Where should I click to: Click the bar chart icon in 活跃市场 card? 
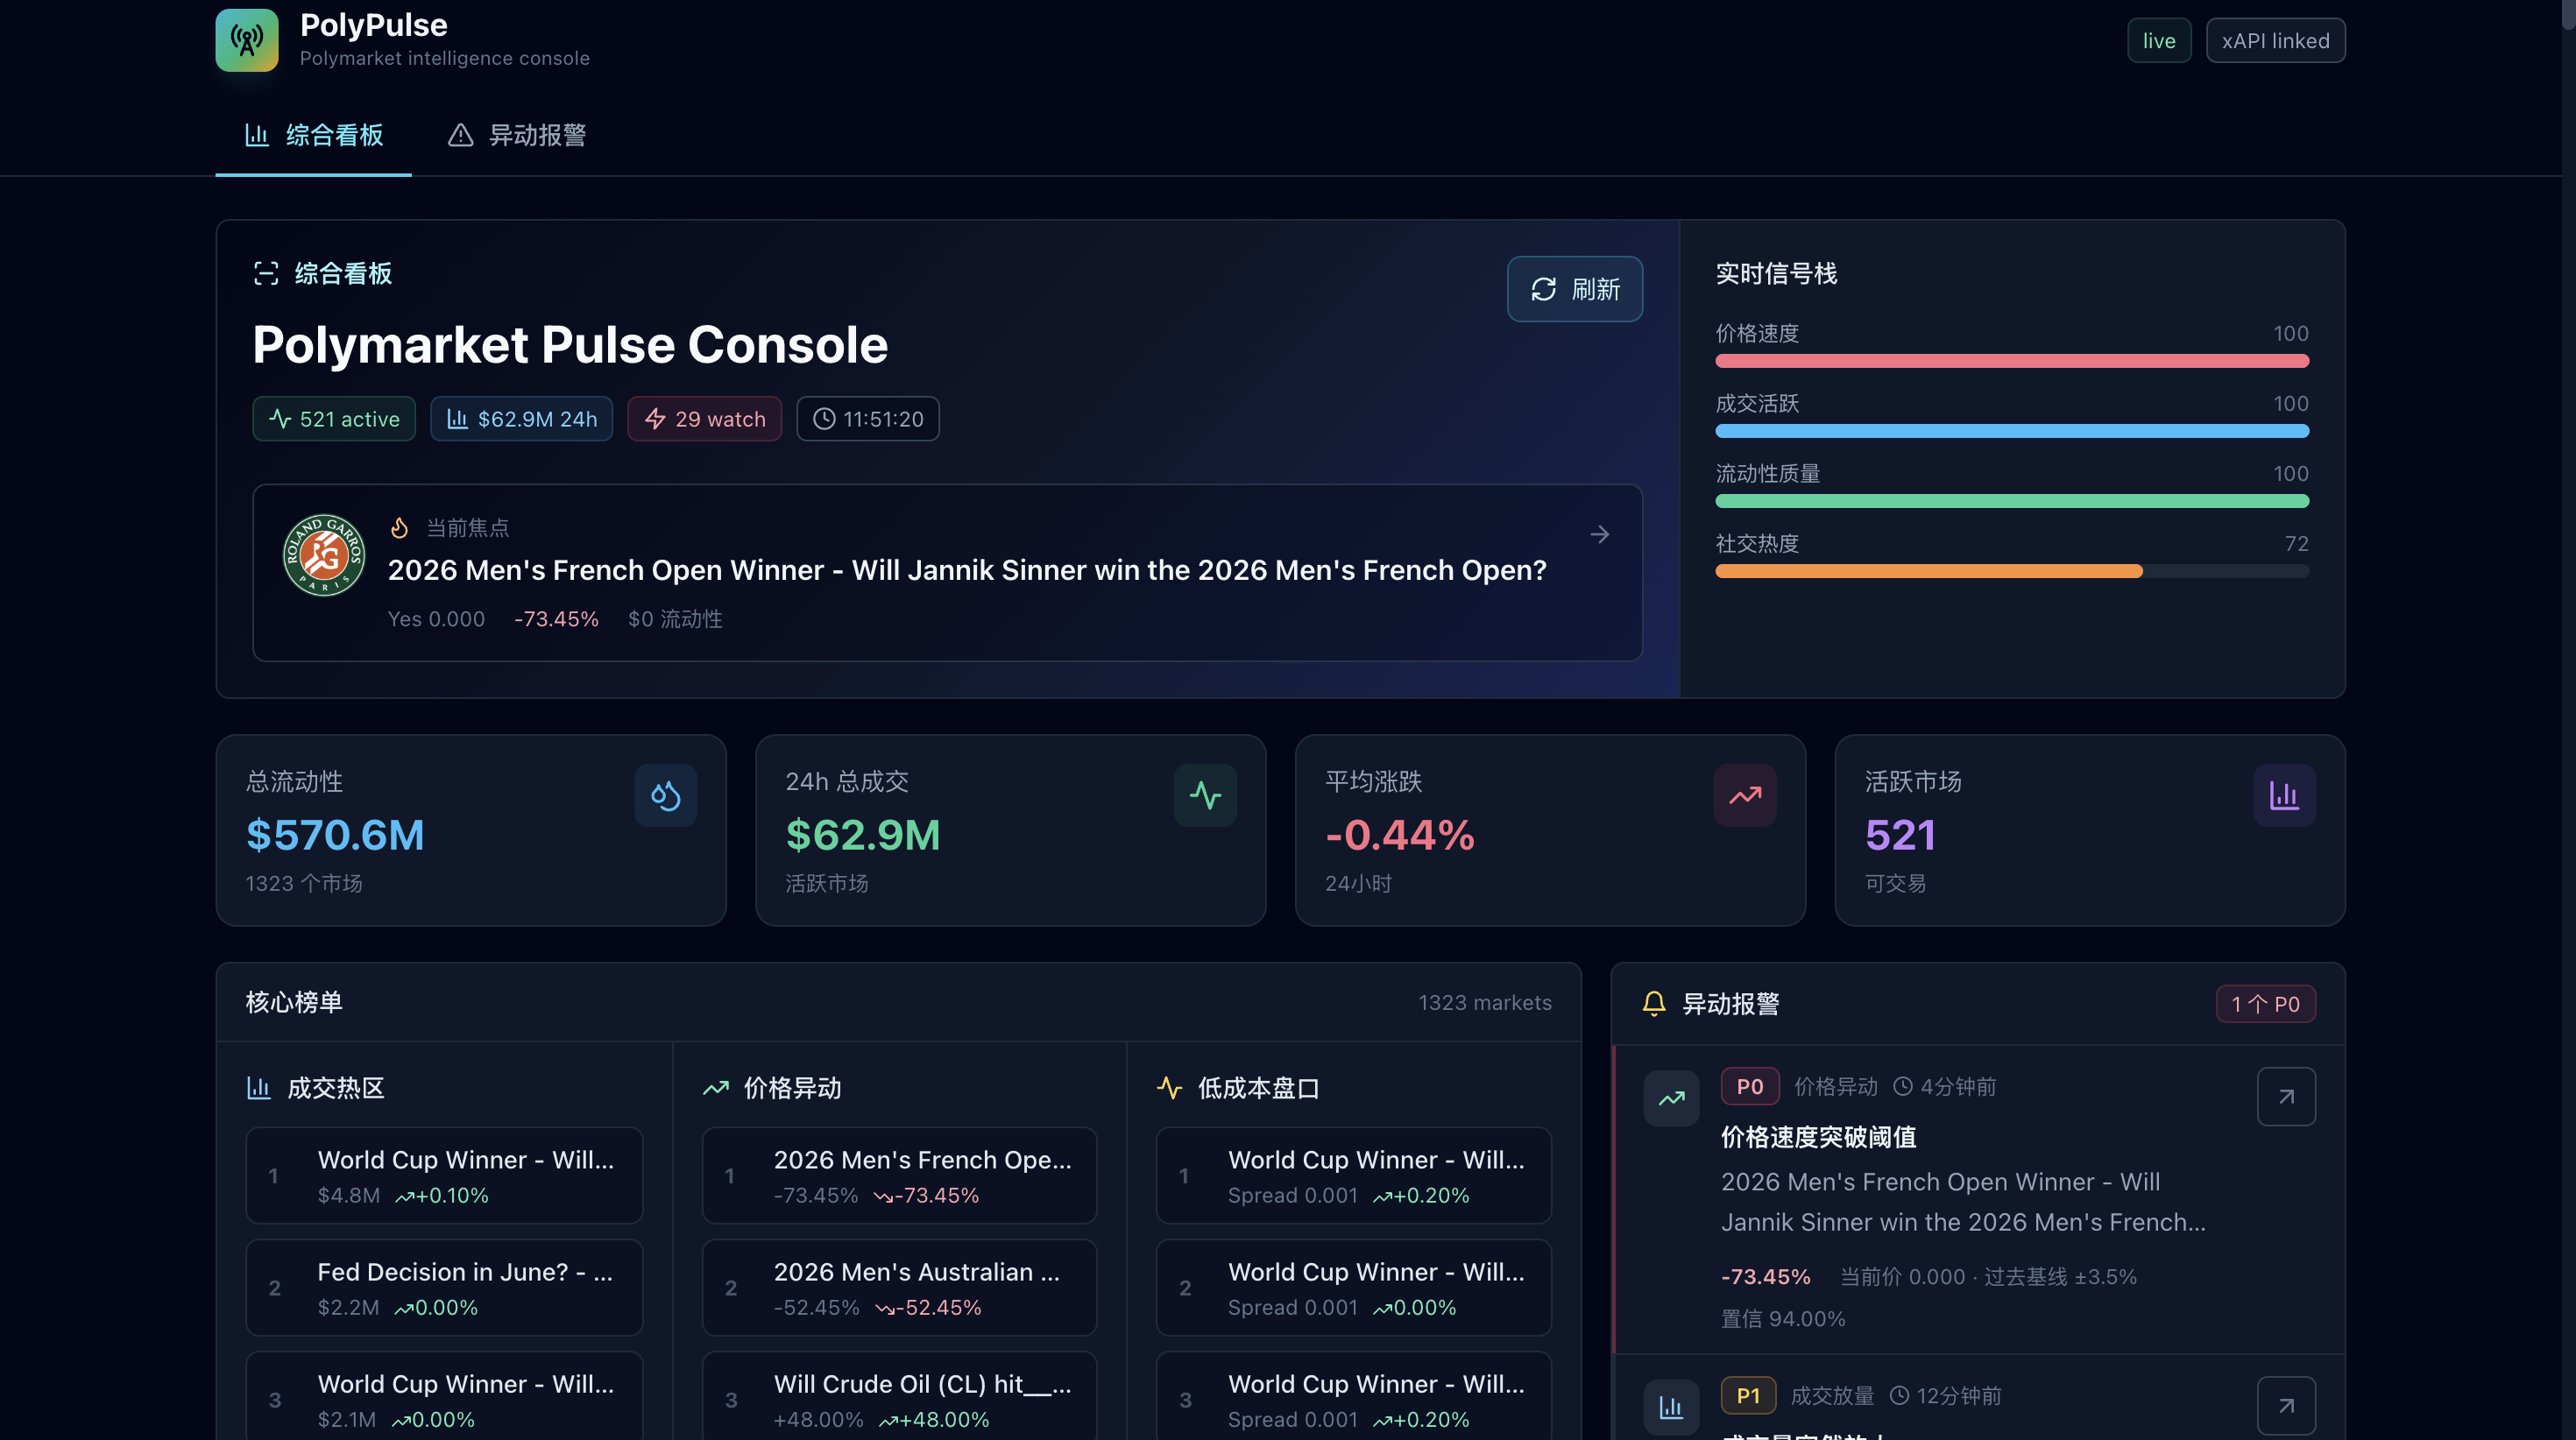pyautogui.click(x=2285, y=795)
